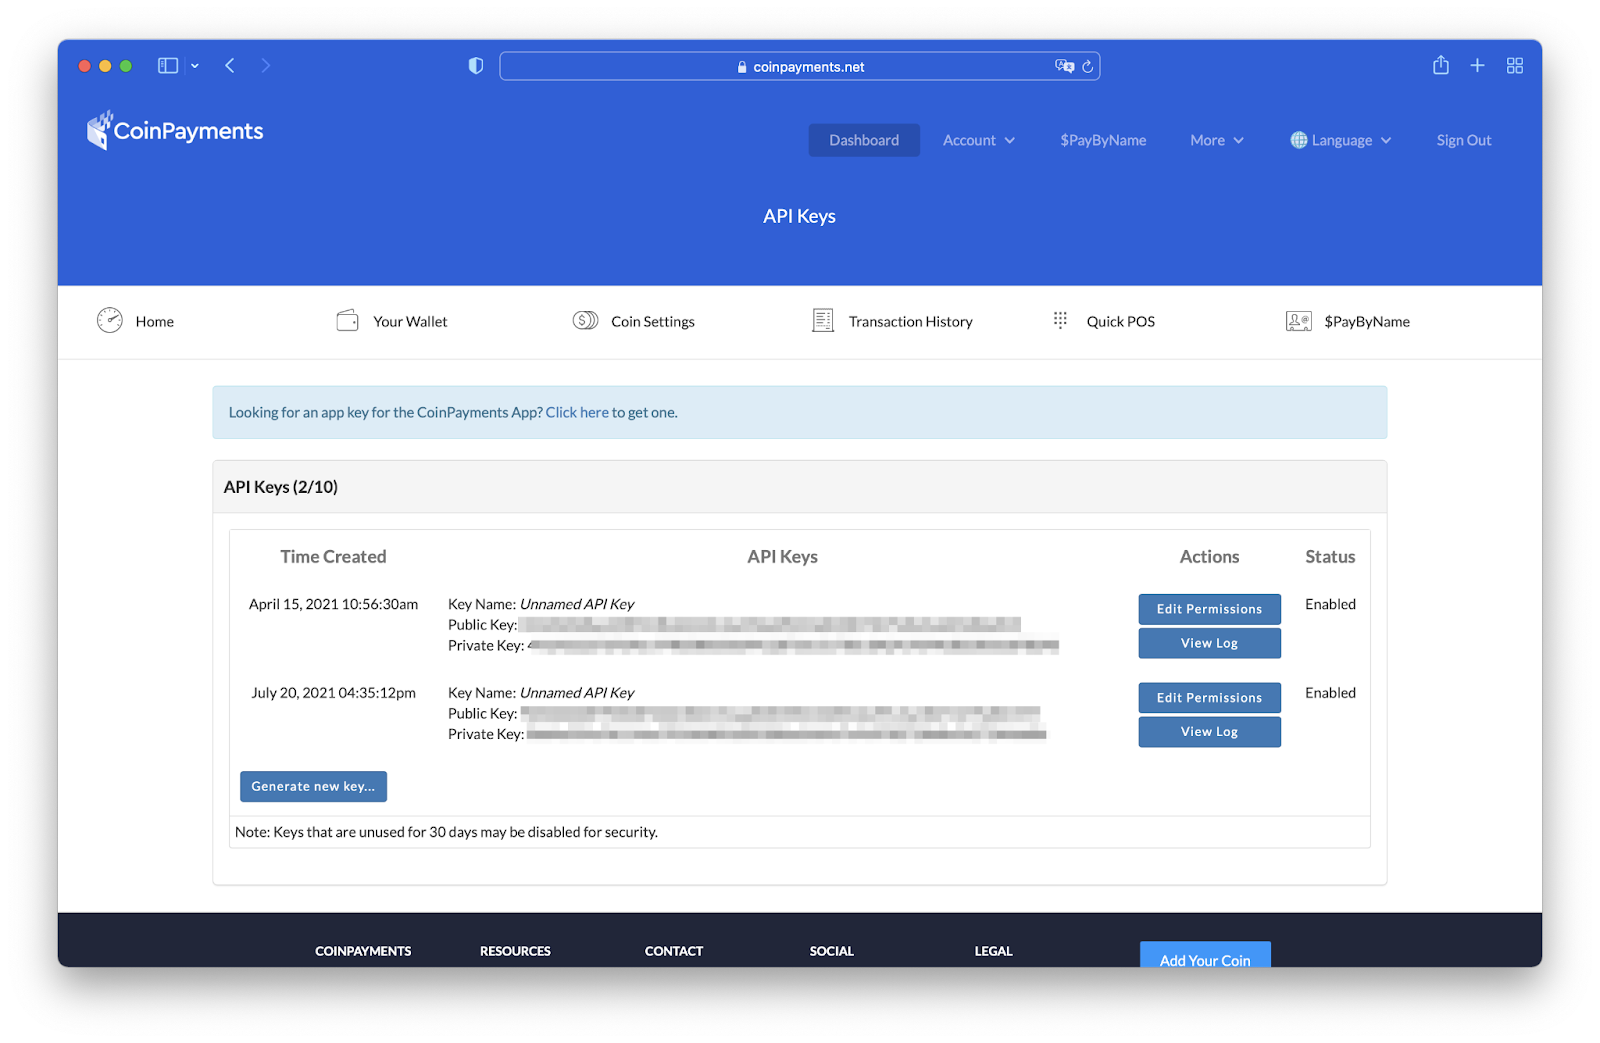Open $PayByName in top navigation
The height and width of the screenshot is (1043, 1600).
(1103, 140)
